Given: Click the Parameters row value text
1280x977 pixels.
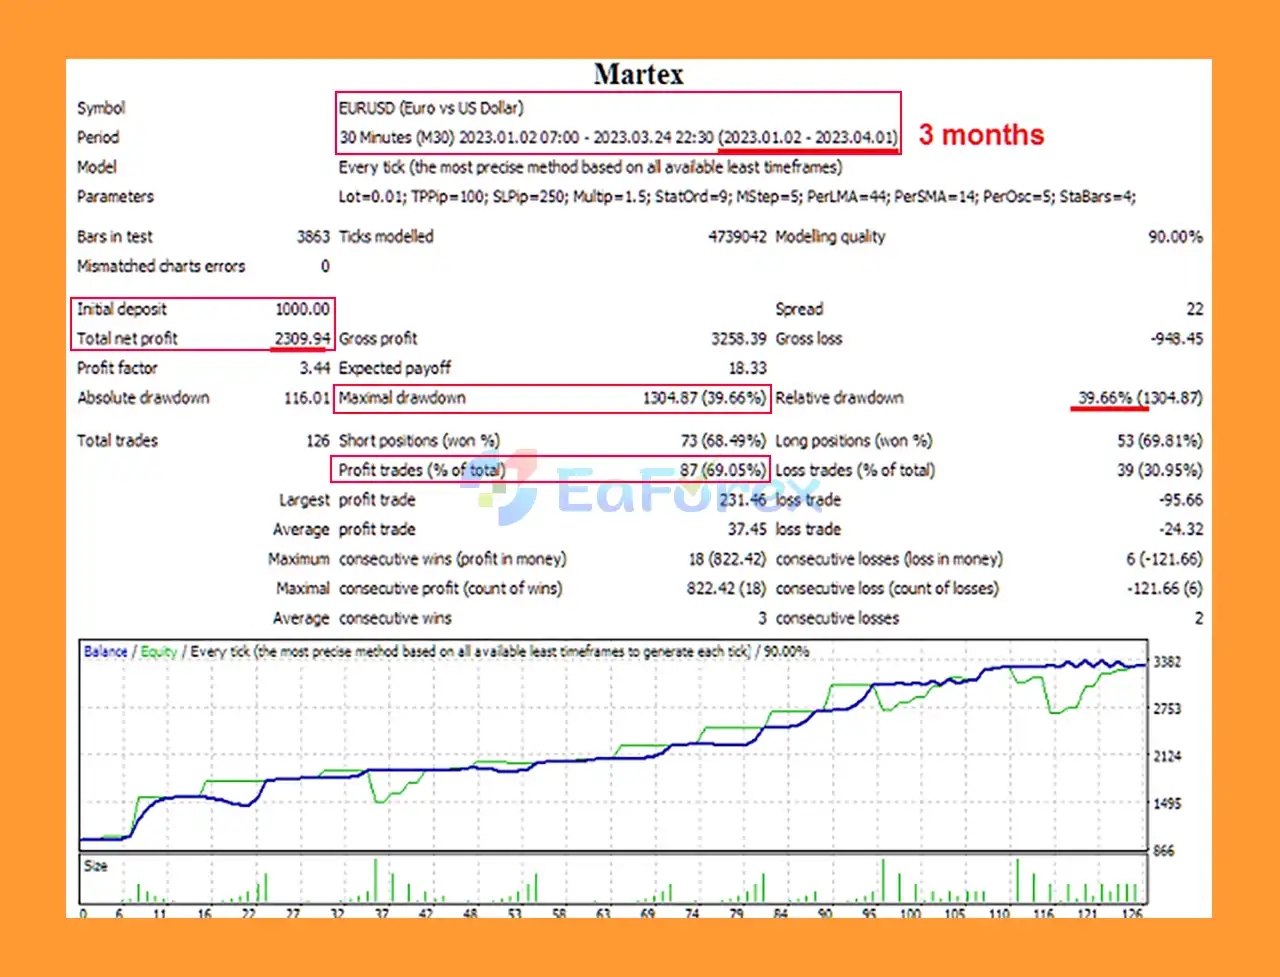Looking at the screenshot, I should pyautogui.click(x=737, y=197).
